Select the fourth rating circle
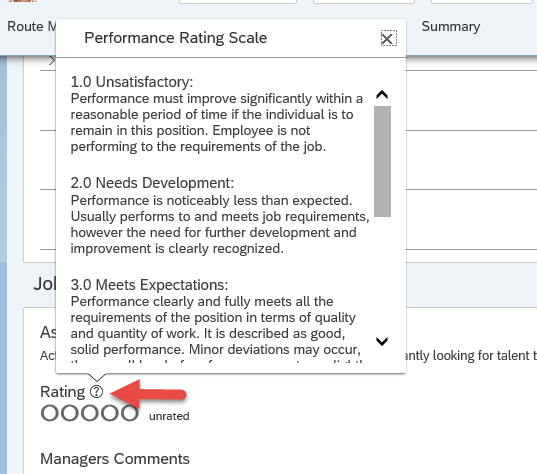This screenshot has height=474, width=537. point(110,413)
